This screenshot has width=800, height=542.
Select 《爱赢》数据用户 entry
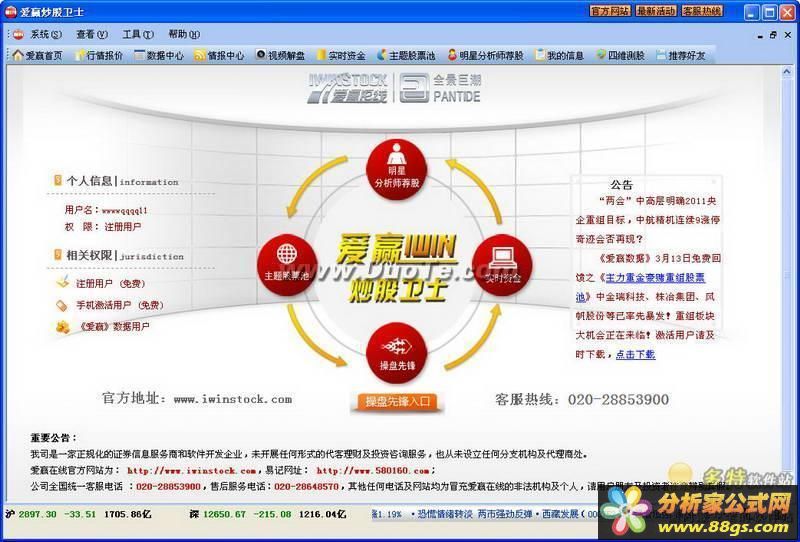(114, 327)
